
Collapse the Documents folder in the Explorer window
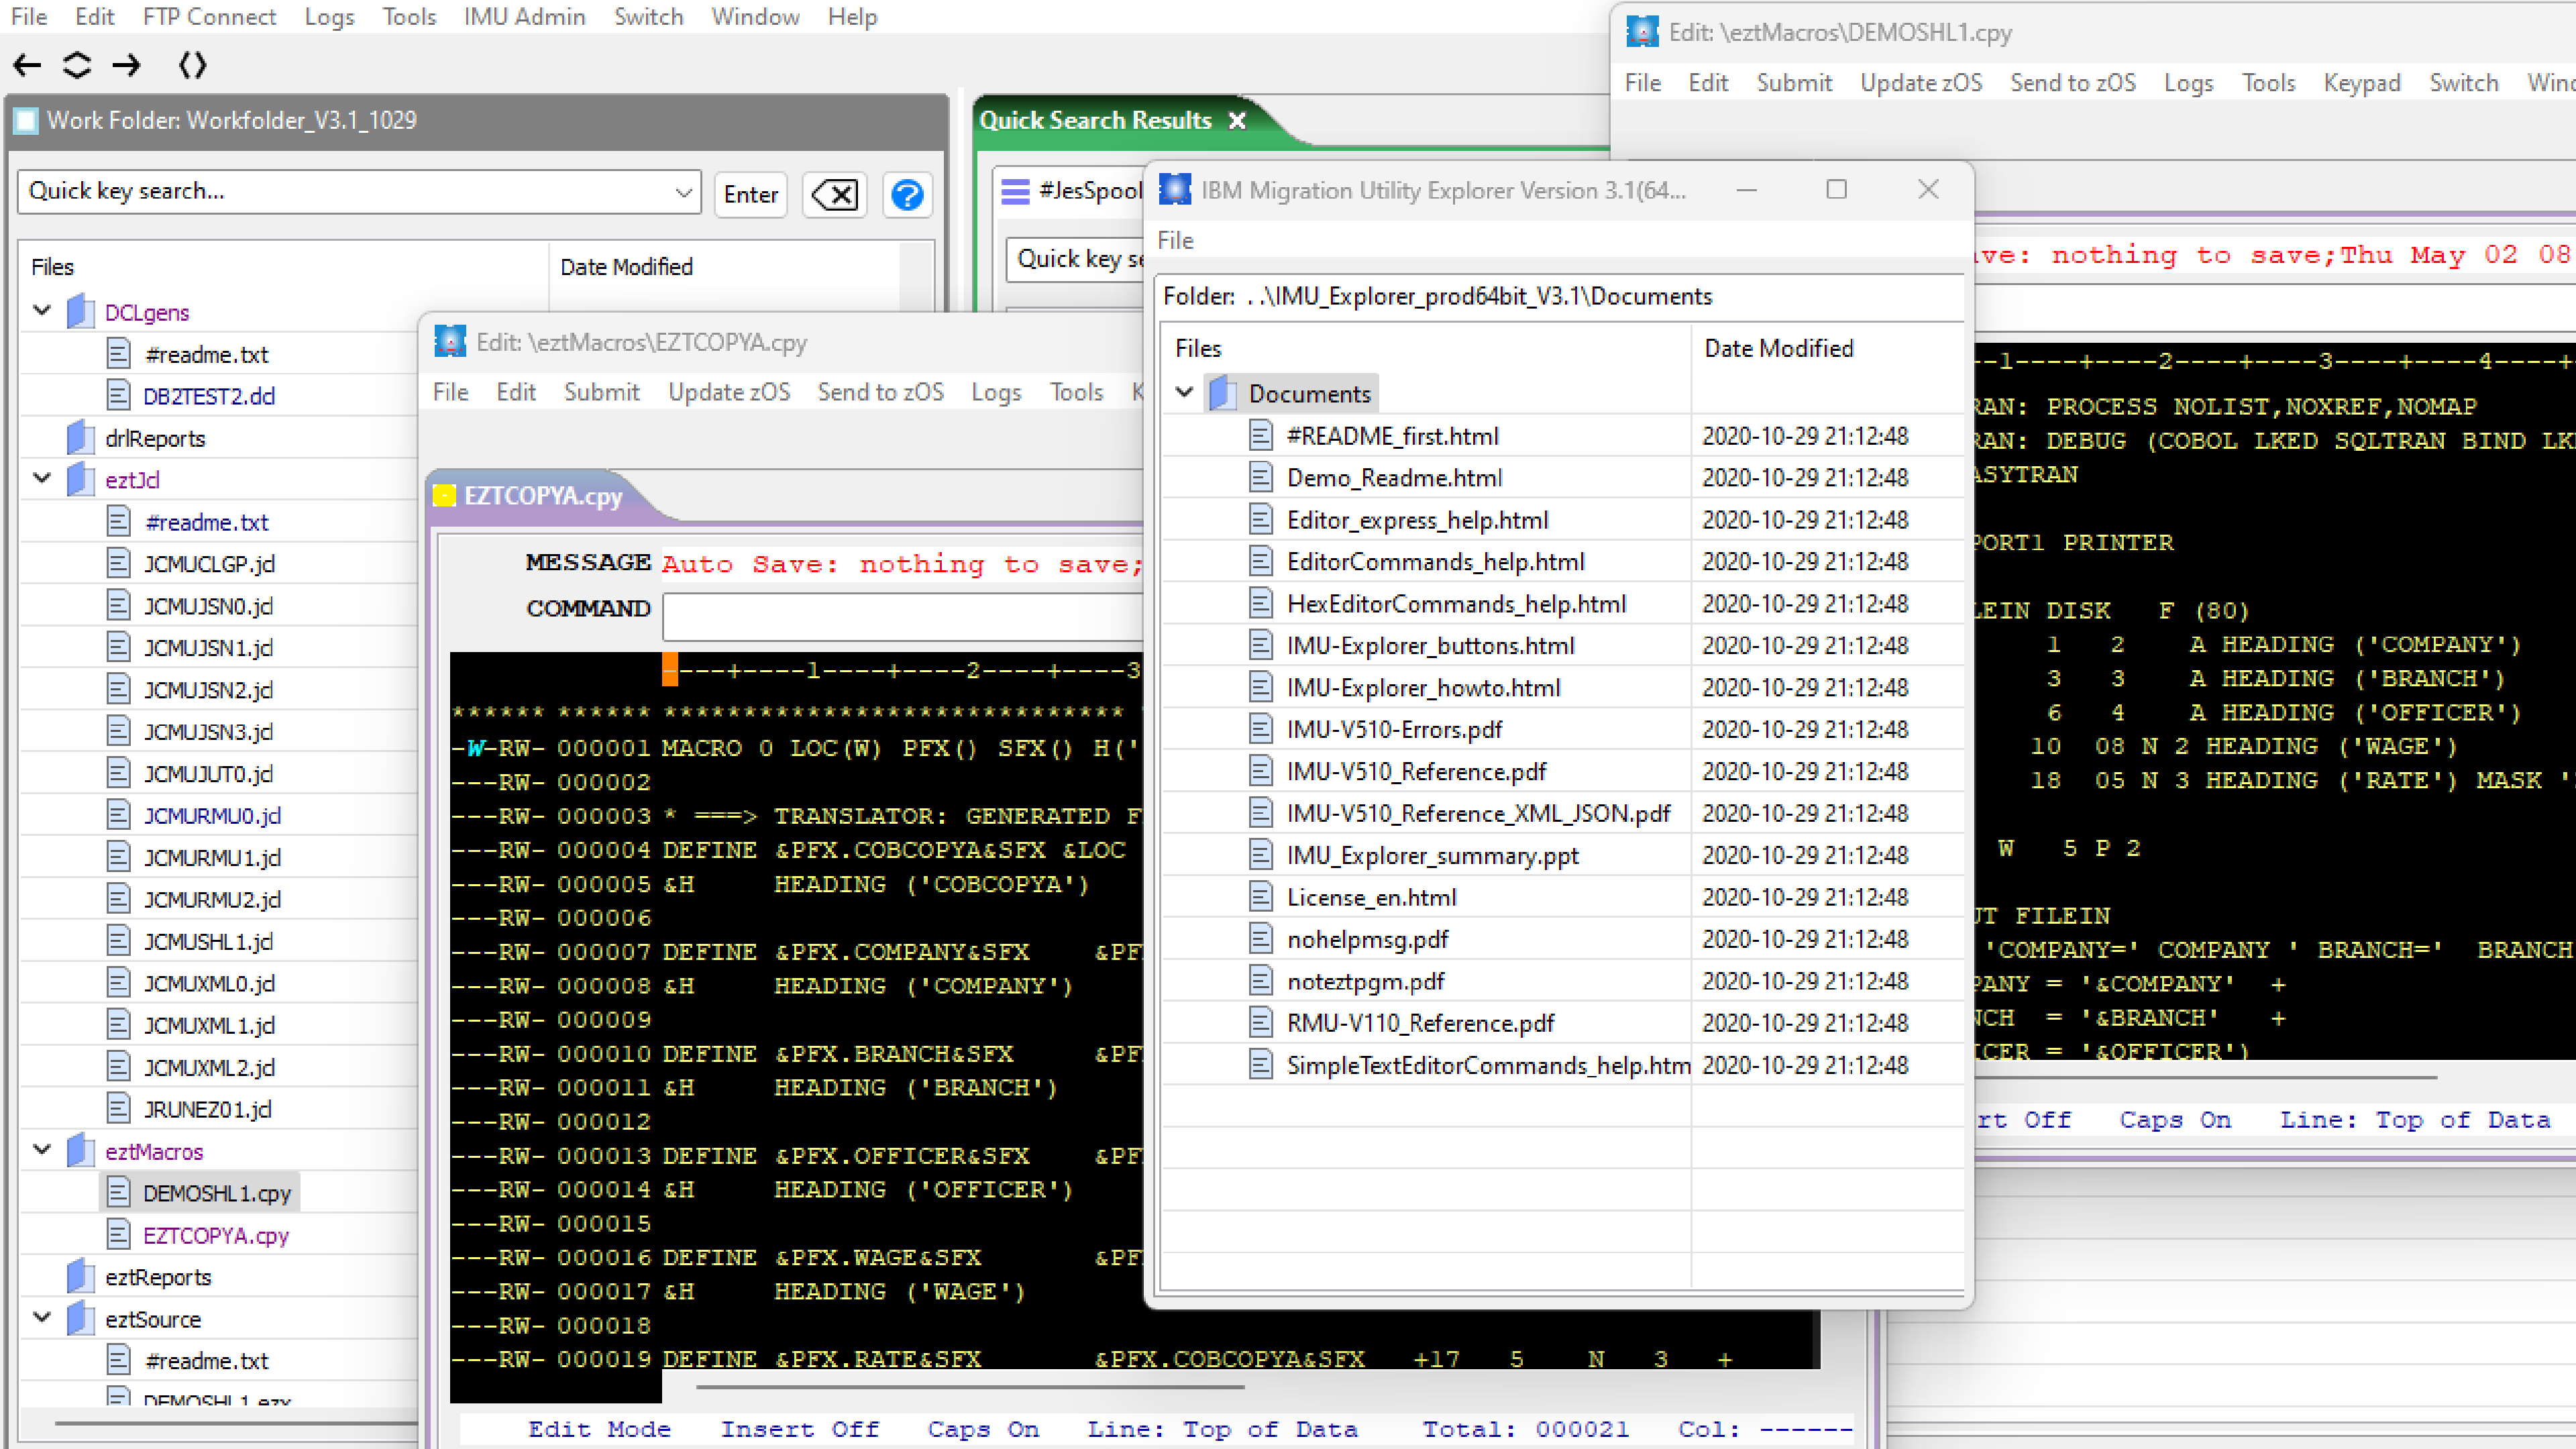tap(1184, 393)
